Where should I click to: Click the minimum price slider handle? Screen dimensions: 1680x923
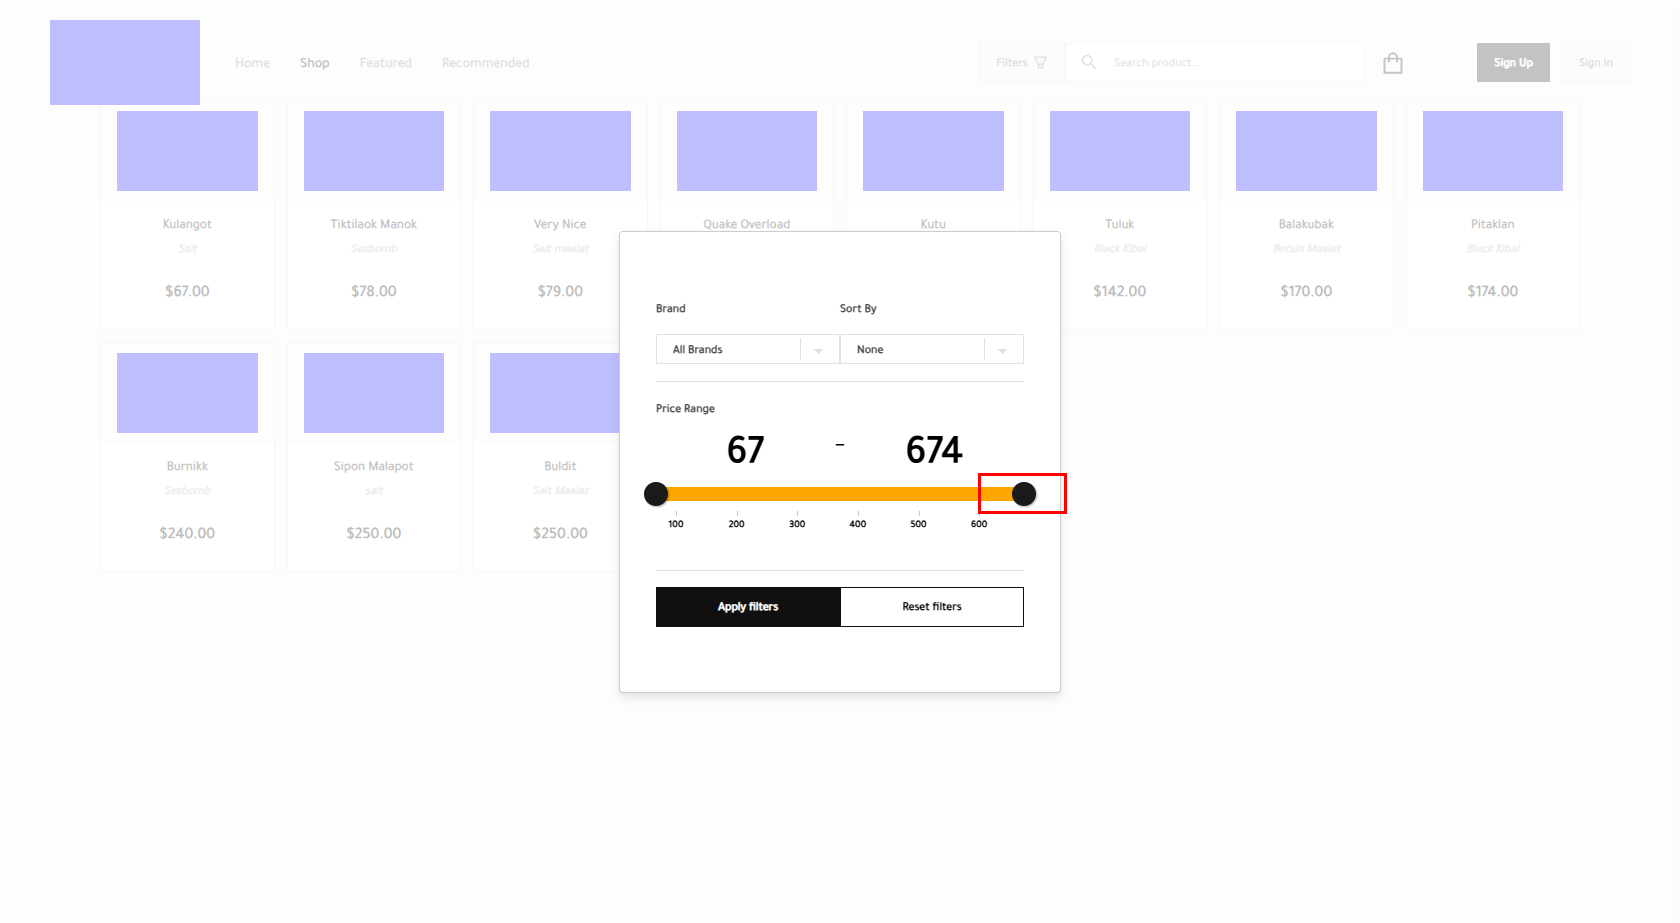click(656, 494)
